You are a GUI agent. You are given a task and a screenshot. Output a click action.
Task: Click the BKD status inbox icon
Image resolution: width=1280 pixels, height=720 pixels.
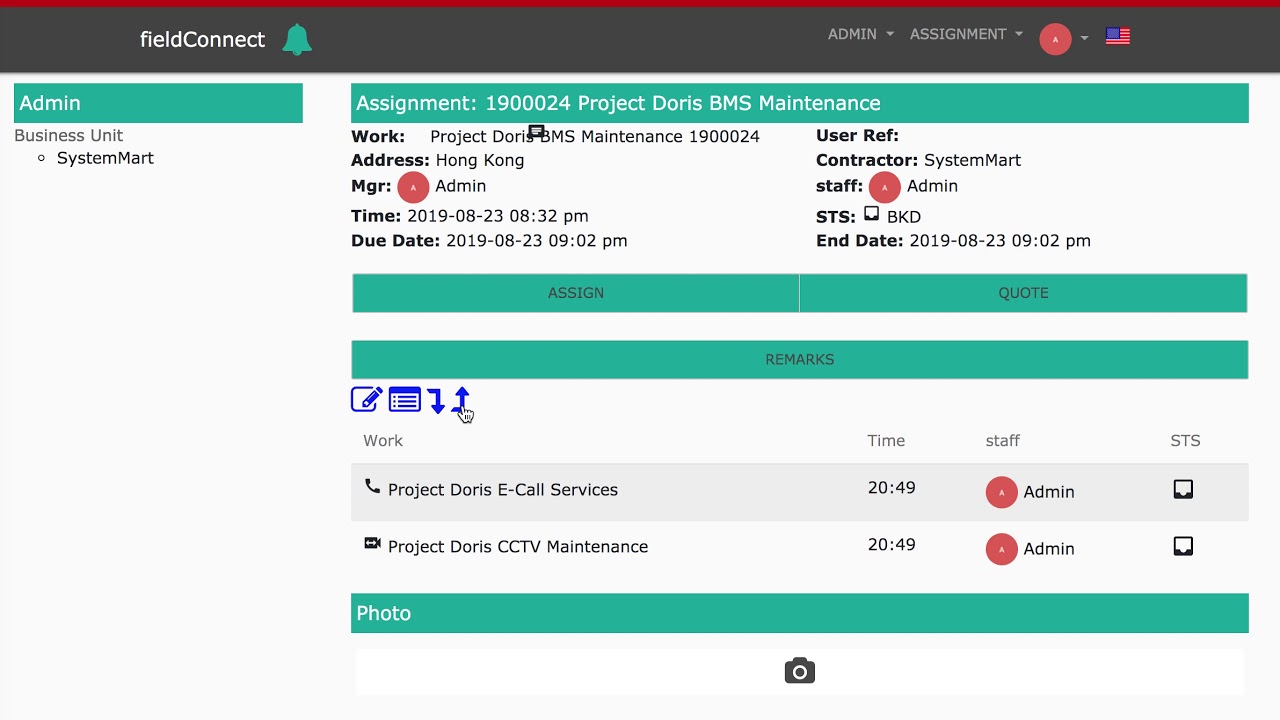(871, 214)
